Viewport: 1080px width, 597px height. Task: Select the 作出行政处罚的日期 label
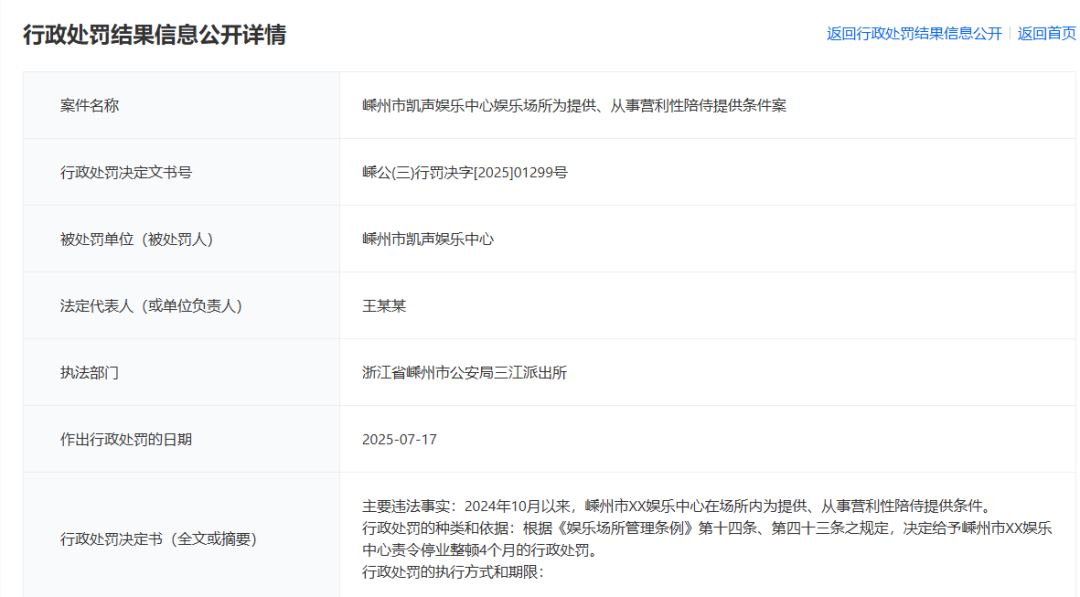126,439
